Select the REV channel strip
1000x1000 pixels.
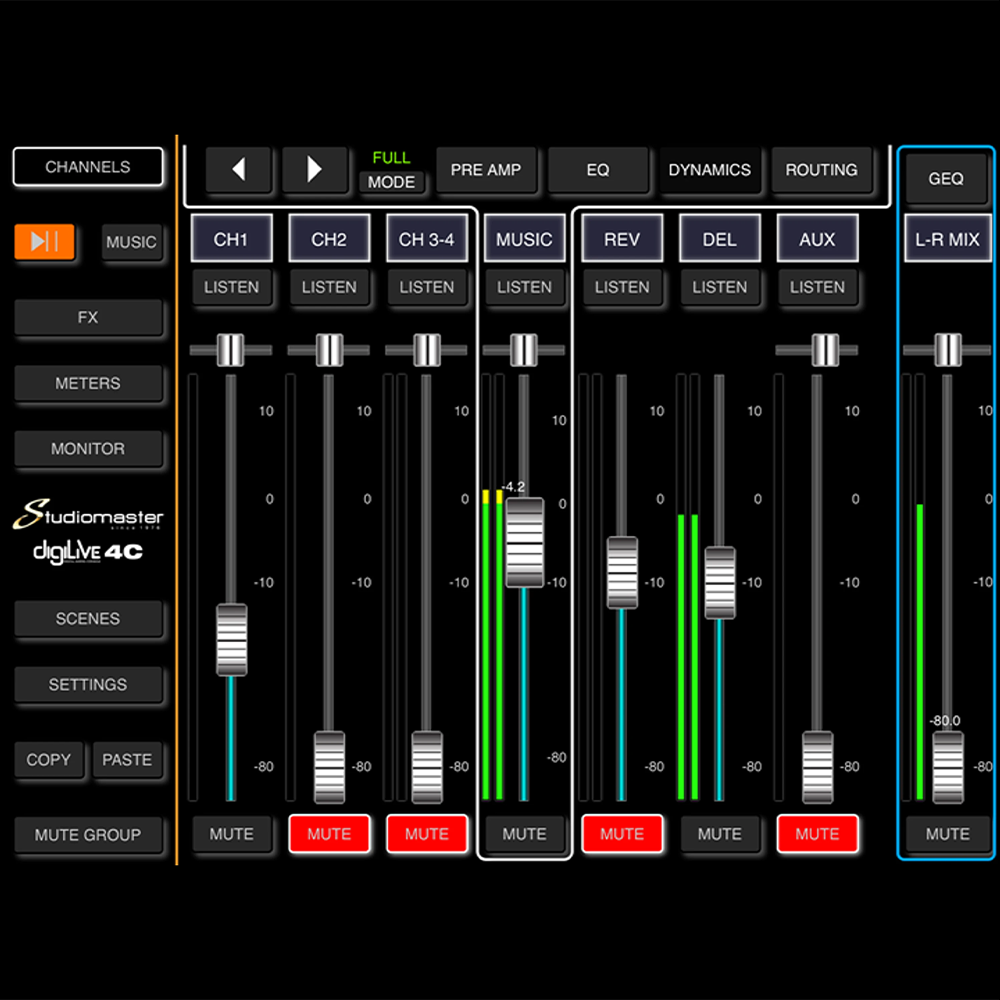tap(622, 239)
